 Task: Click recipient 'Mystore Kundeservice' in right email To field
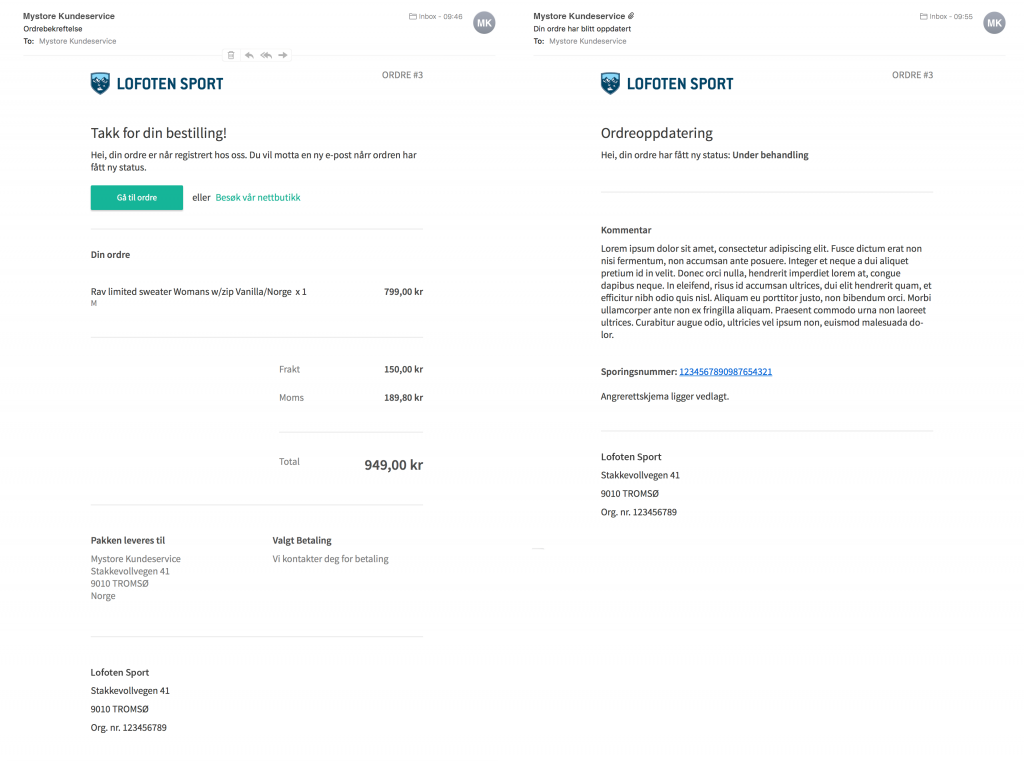pyautogui.click(x=588, y=42)
